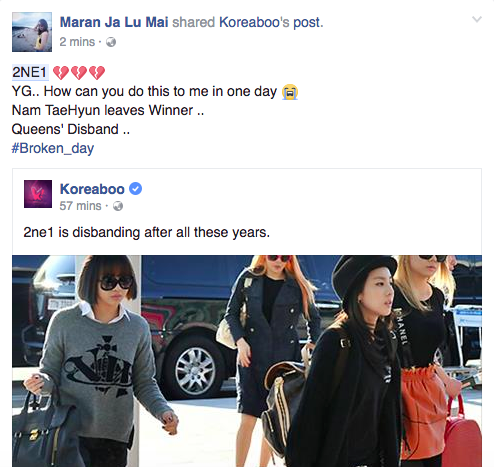This screenshot has height=467, width=494.
Task: Click the globe privacy icon beside 2 mins
Action: pyautogui.click(x=111, y=42)
